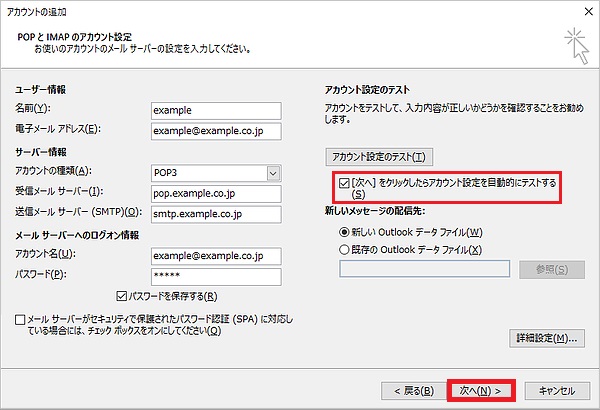The width and height of the screenshot is (600, 410).
Task: Uncheck automatic account test on 次へ checkbox
Action: point(343,184)
